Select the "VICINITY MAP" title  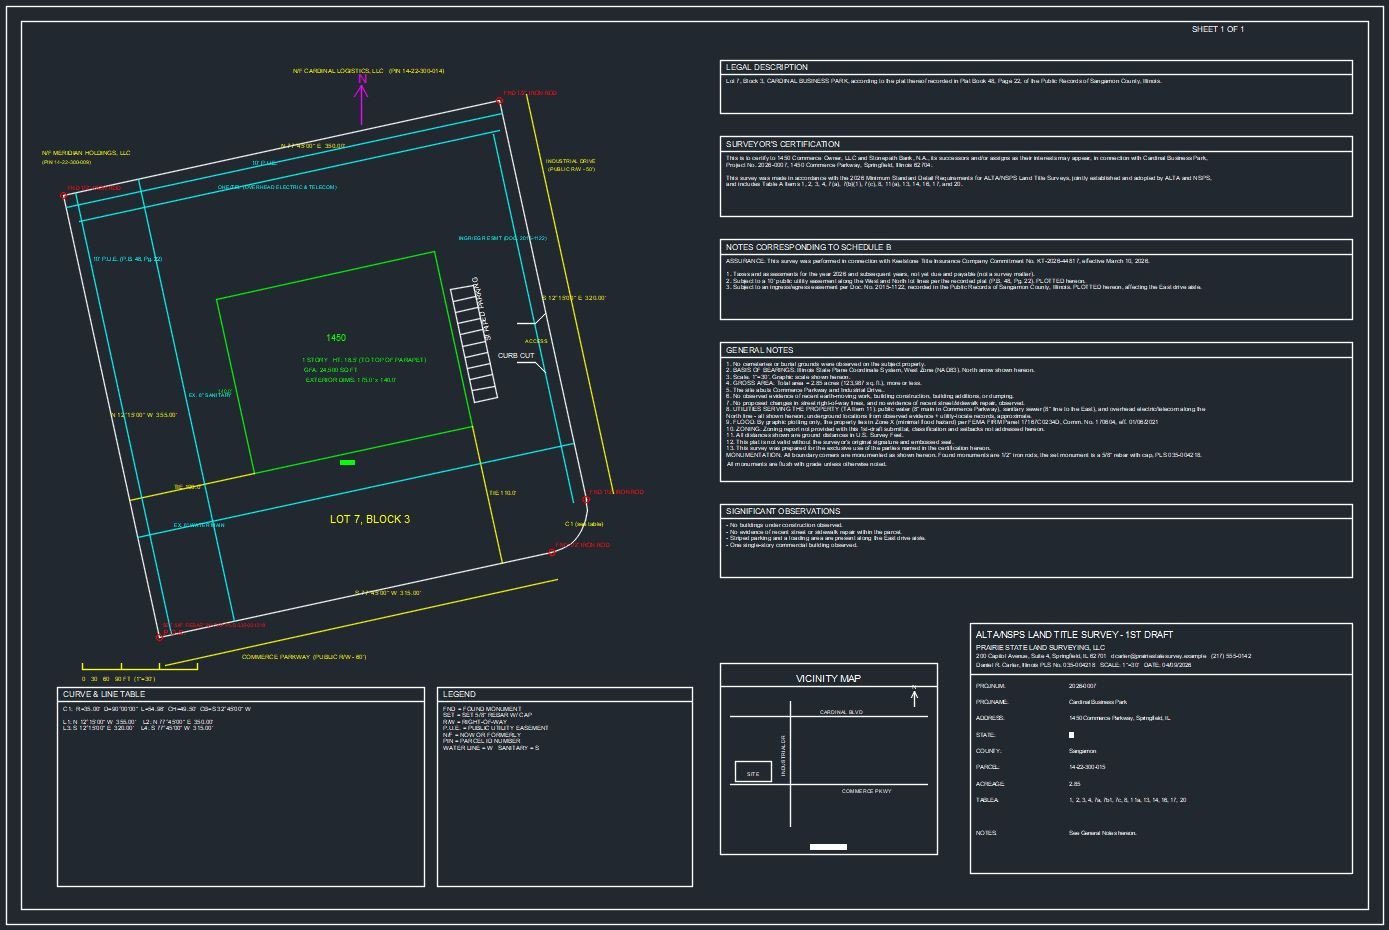pyautogui.click(x=828, y=679)
